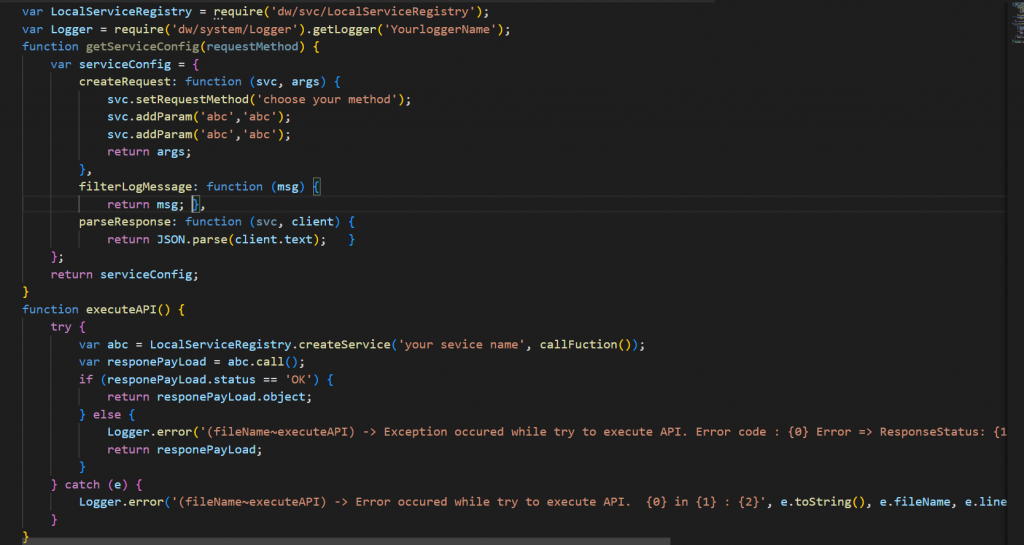Click the 'var responePayLoad' declaration
Screen dimensions: 1024x545
(142, 362)
